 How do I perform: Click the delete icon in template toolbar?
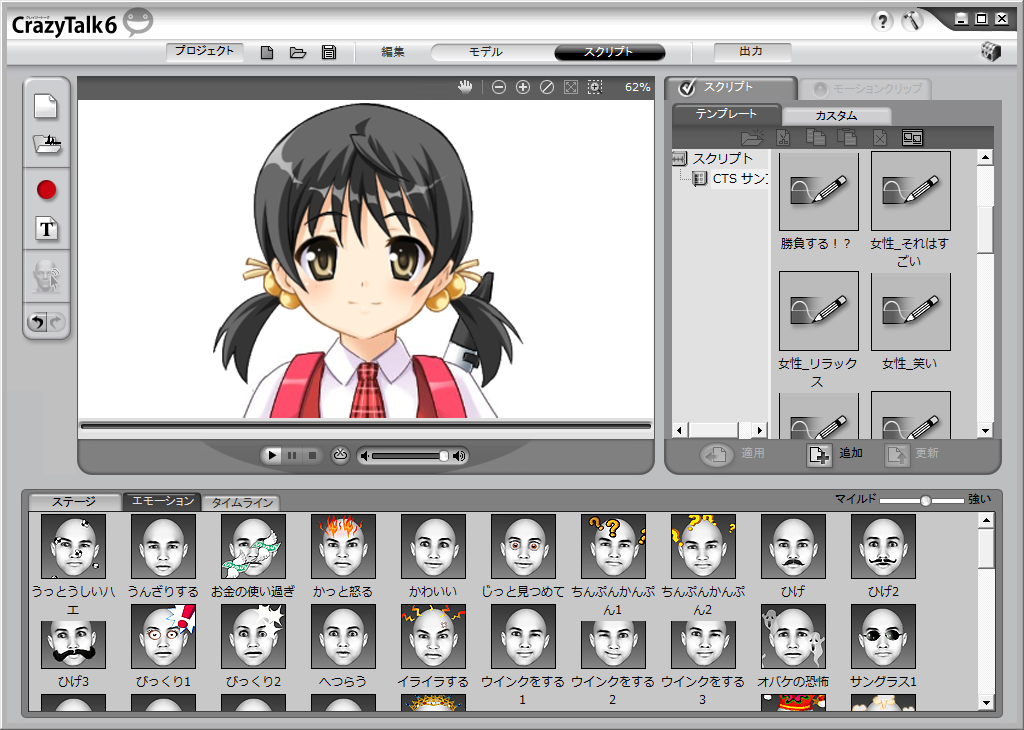point(880,138)
